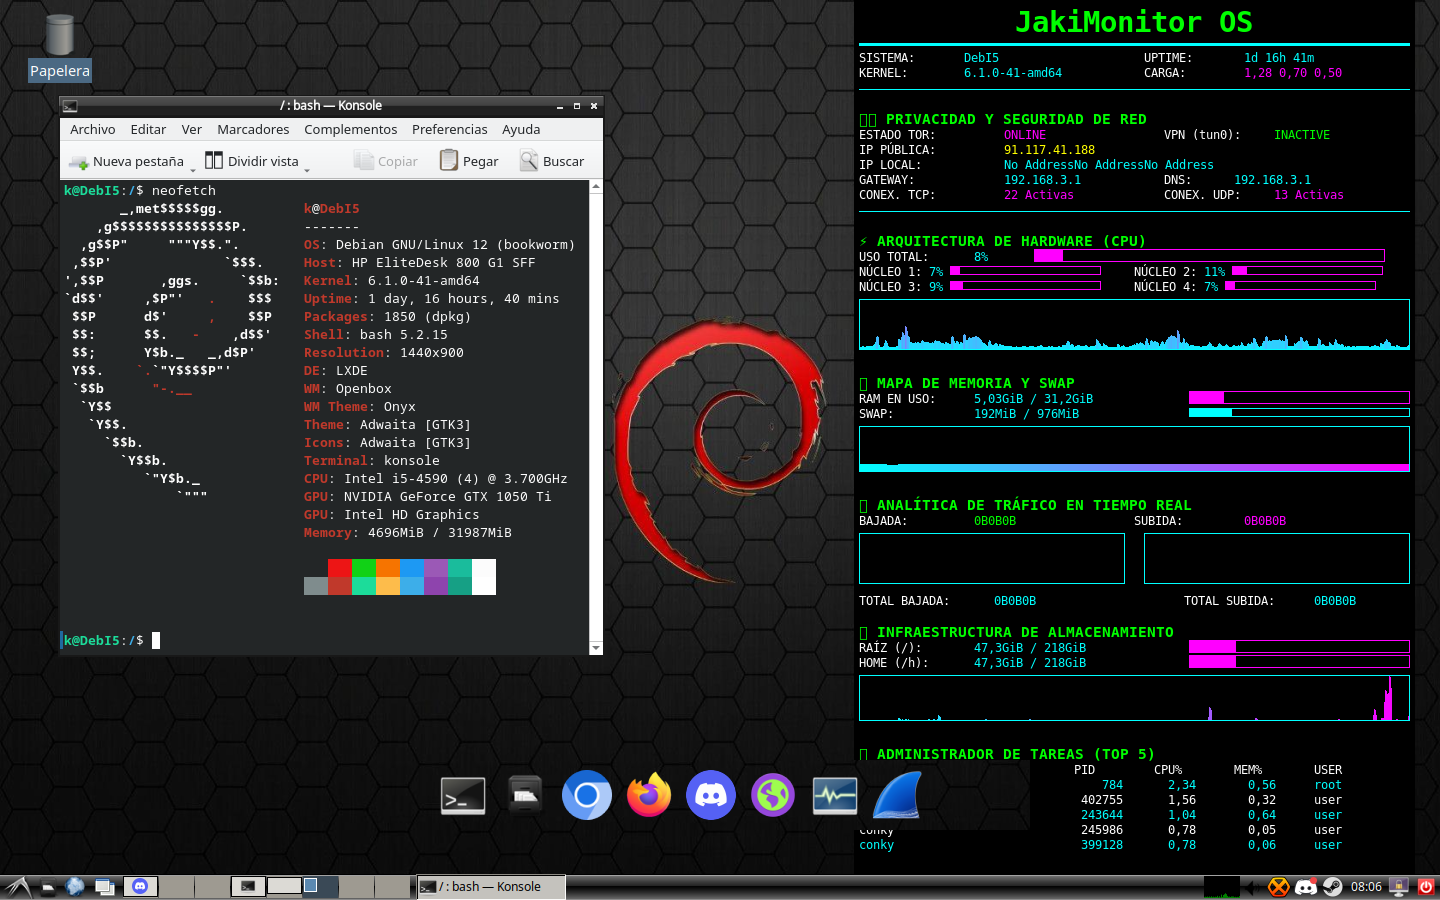Click the screen lock icon in the tray
This screenshot has width=1440, height=900.
pyautogui.click(x=1399, y=887)
